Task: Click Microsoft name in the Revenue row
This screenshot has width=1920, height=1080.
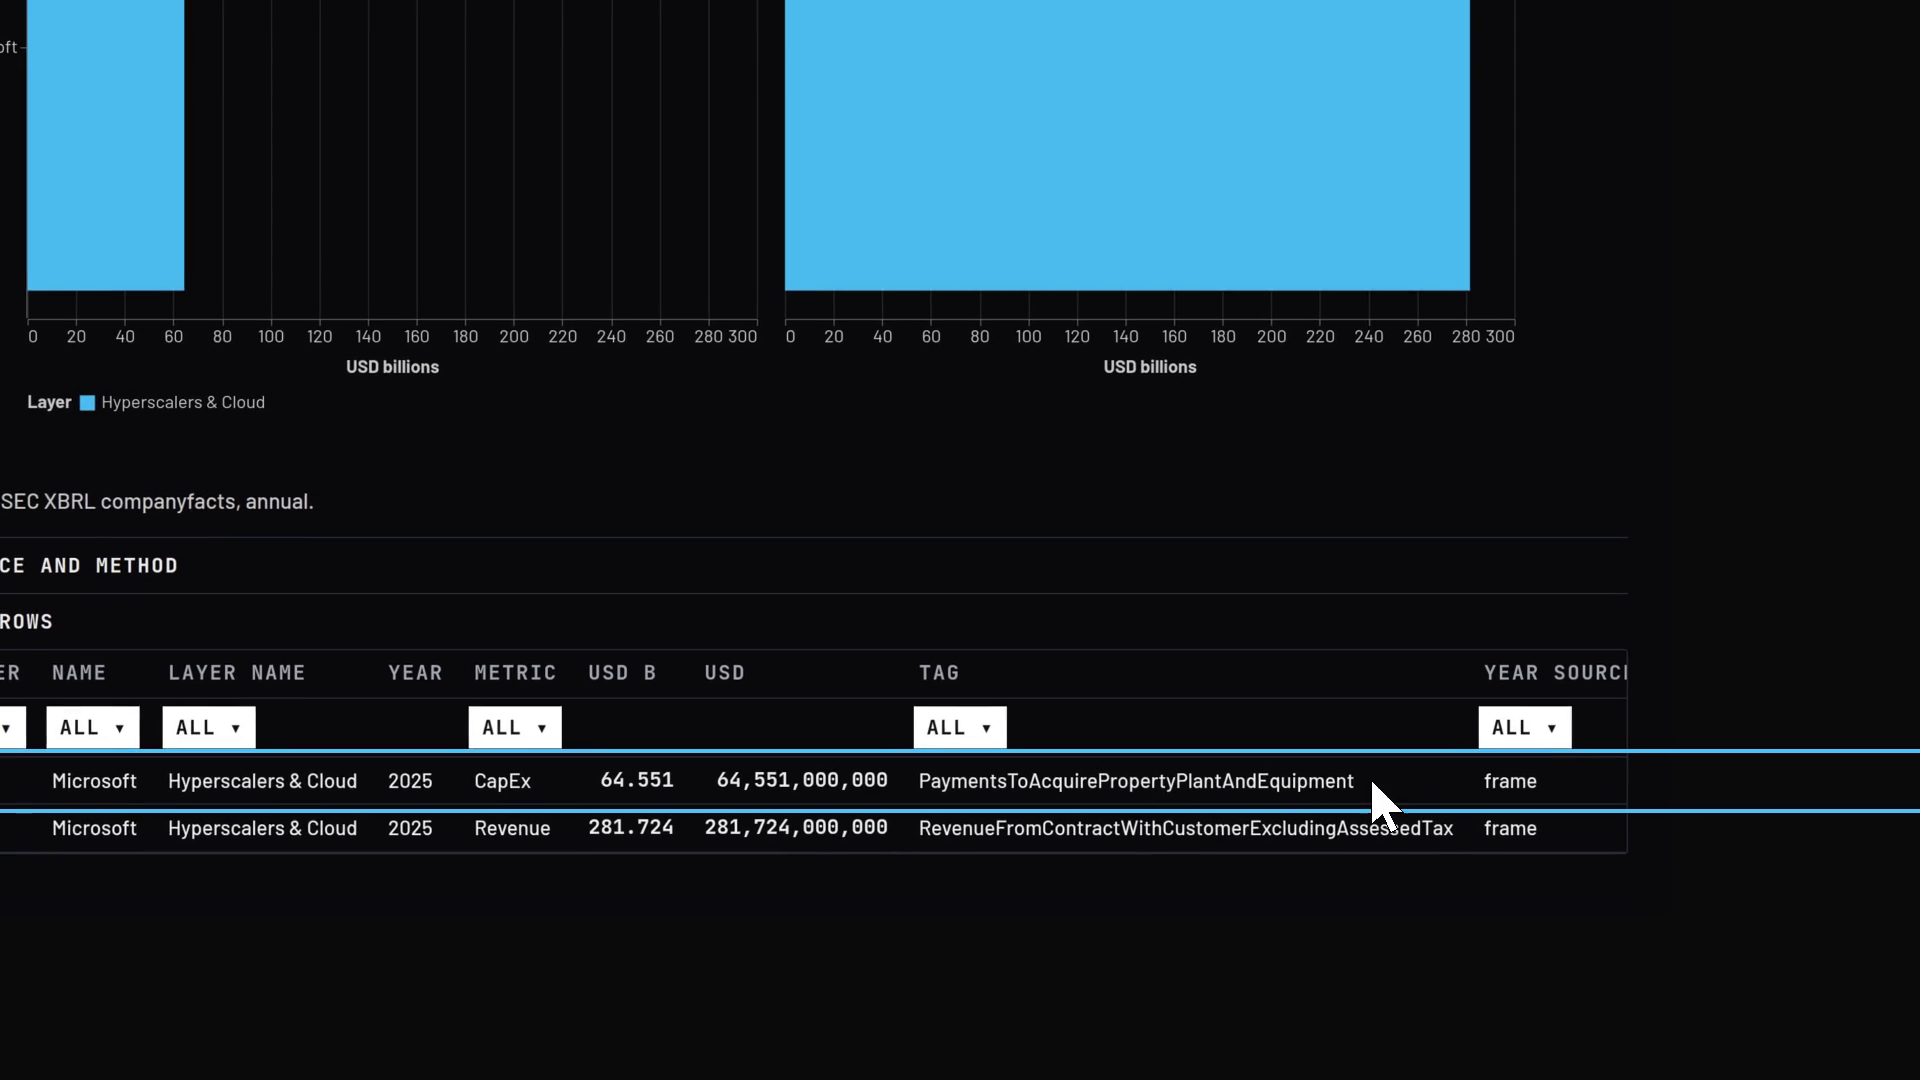Action: pos(94,828)
